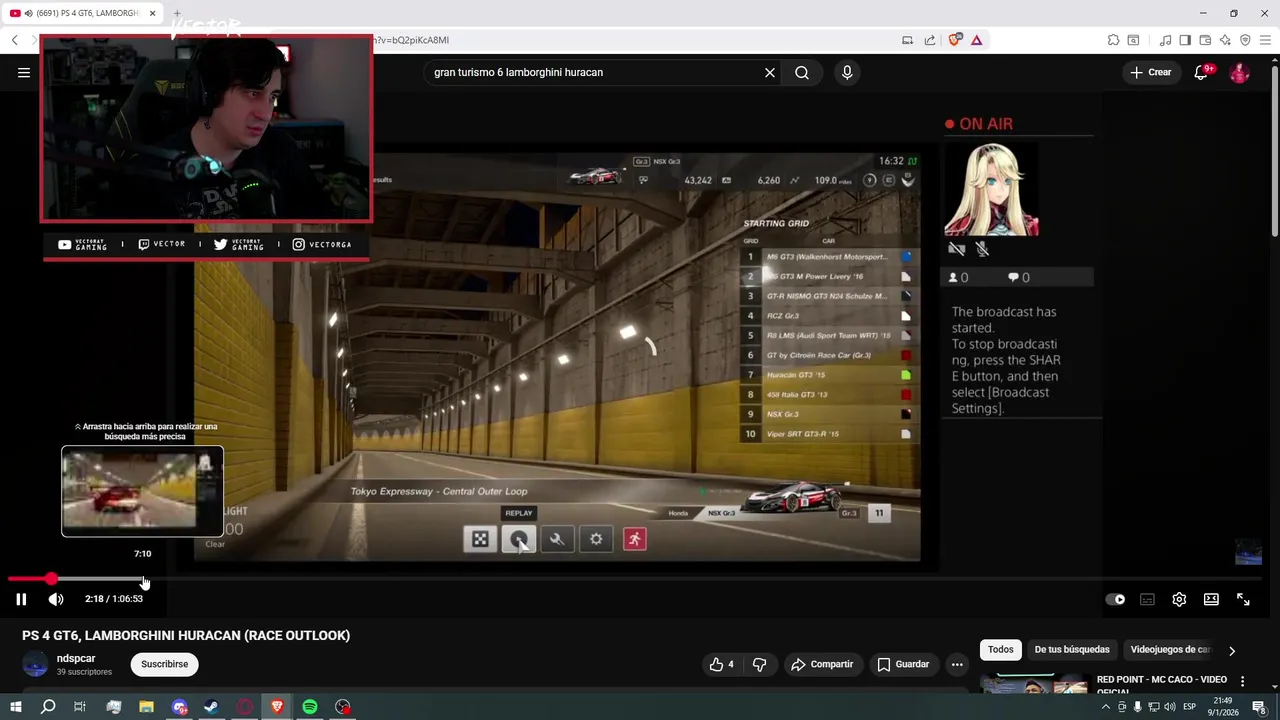
Task: Open YouTube notifications bell
Action: pyautogui.click(x=1202, y=72)
